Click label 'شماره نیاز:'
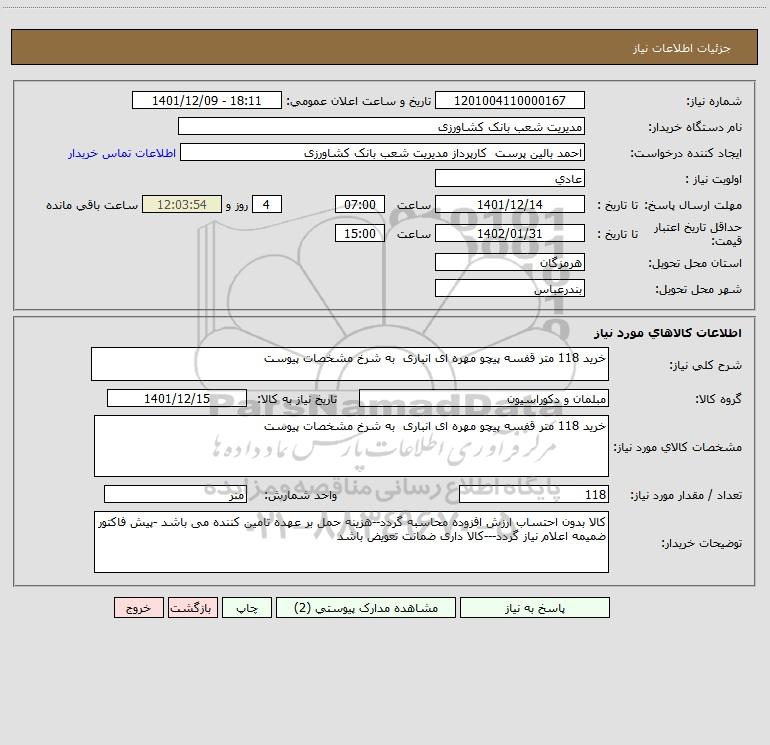Viewport: 770px width, 745px height. pos(714,101)
